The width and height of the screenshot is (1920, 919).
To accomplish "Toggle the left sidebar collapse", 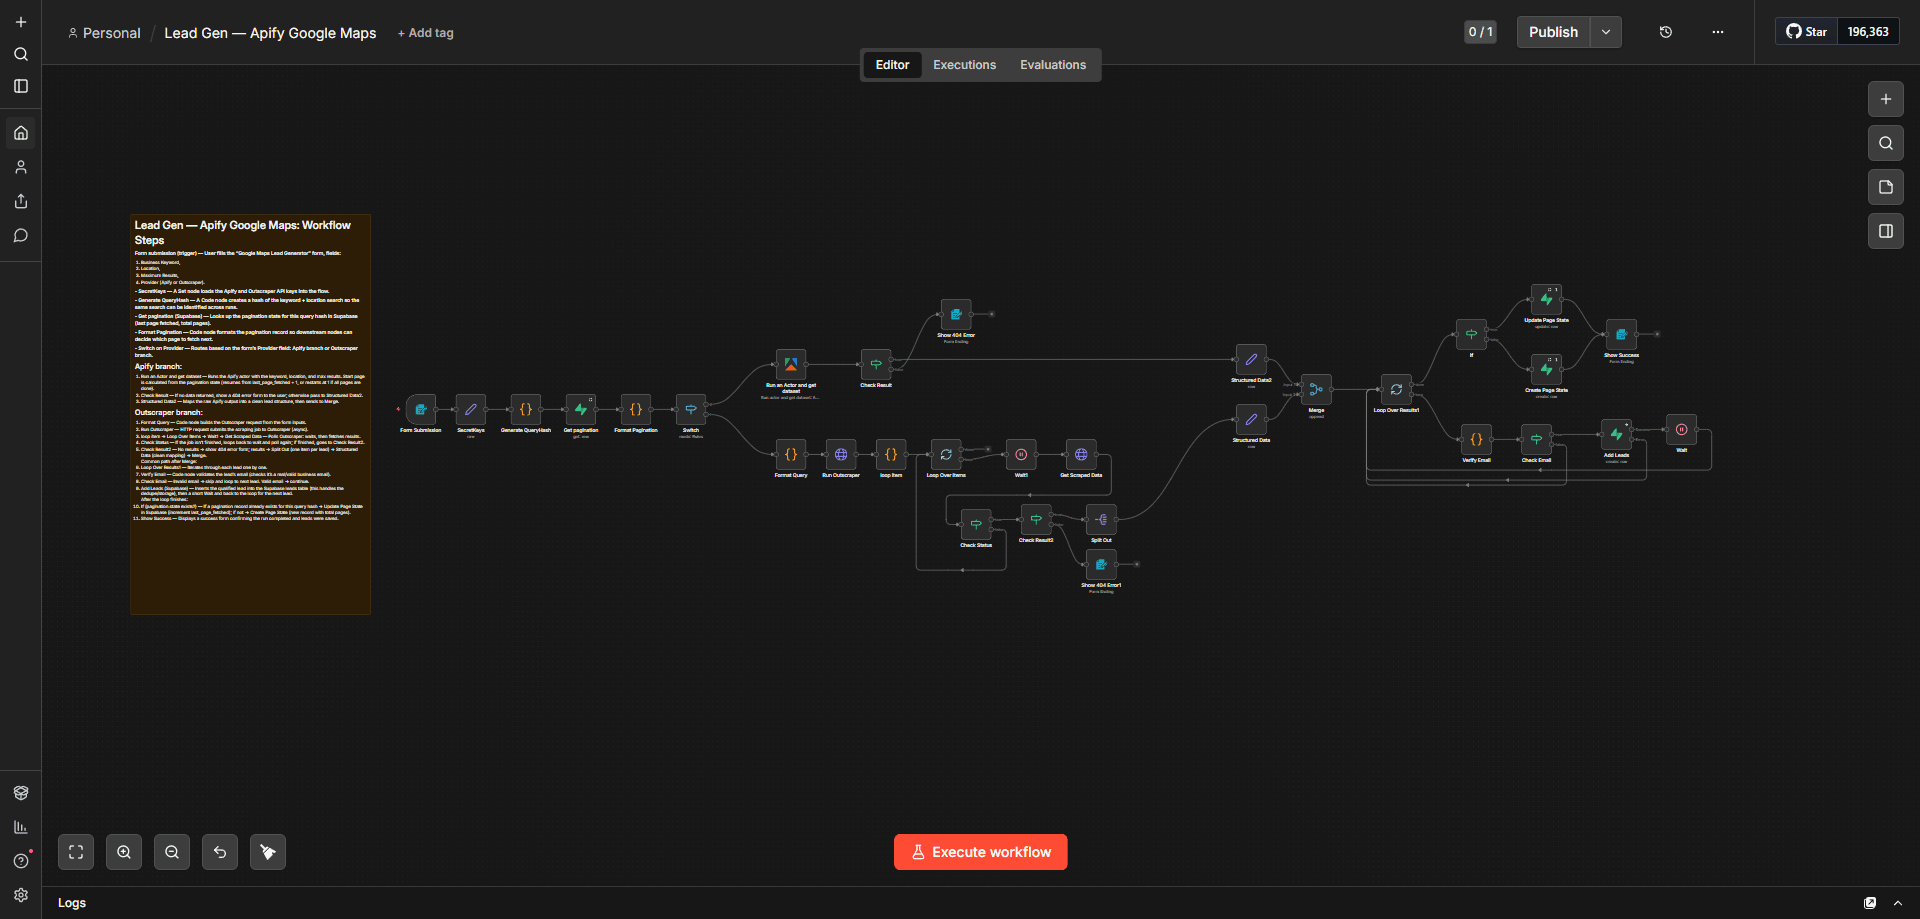I will pos(21,86).
